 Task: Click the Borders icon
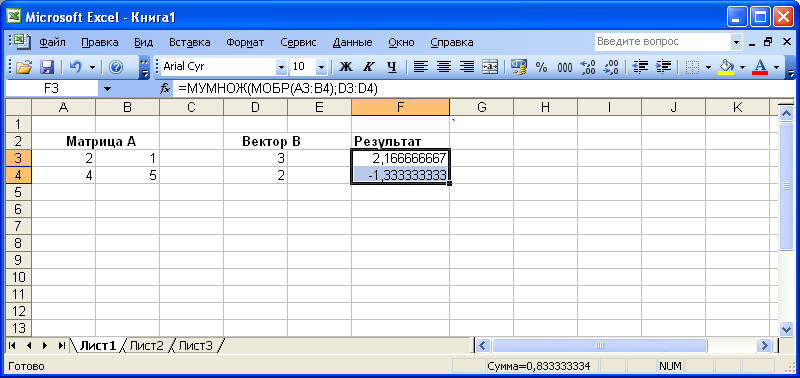692,67
